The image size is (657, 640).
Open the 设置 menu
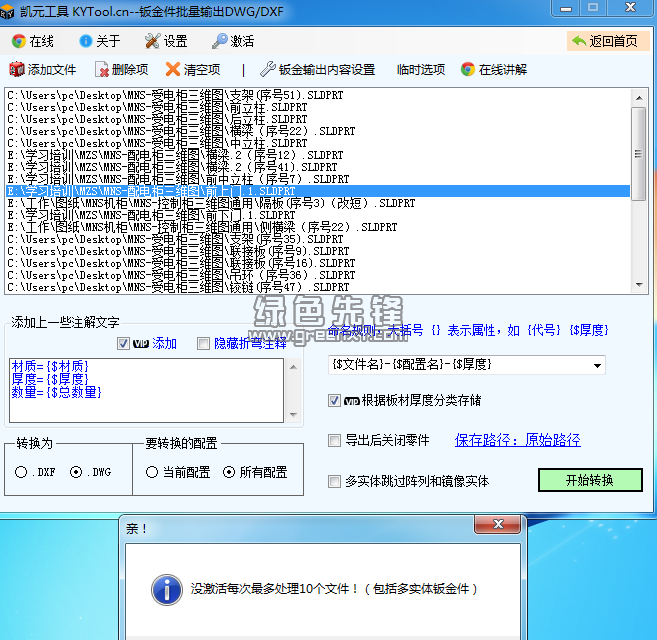click(166, 41)
